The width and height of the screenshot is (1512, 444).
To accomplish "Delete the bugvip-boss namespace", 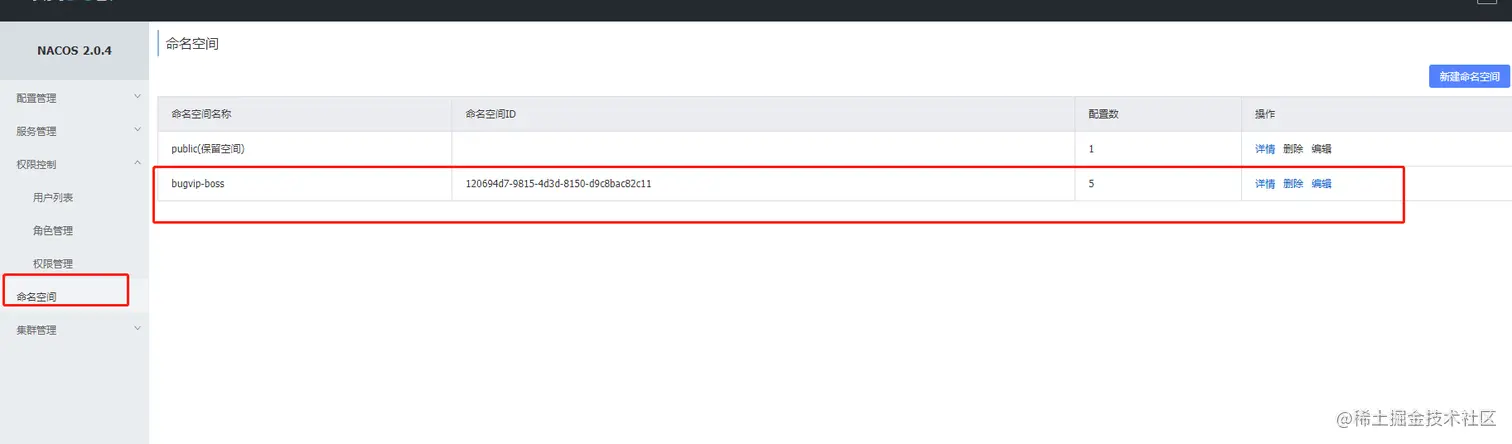I will [1293, 184].
